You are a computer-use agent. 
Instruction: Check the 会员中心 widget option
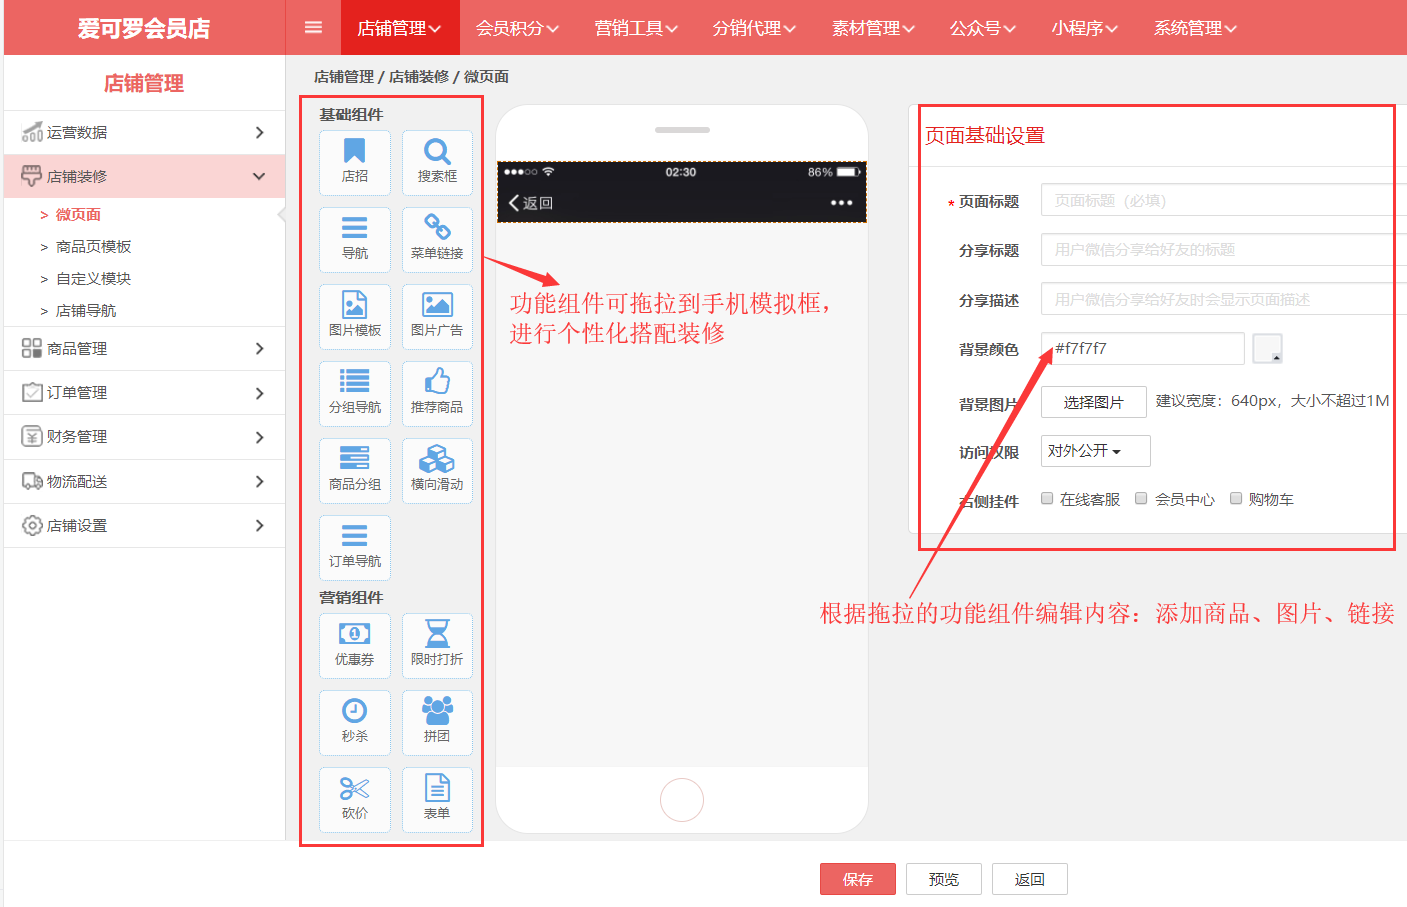click(x=1141, y=498)
